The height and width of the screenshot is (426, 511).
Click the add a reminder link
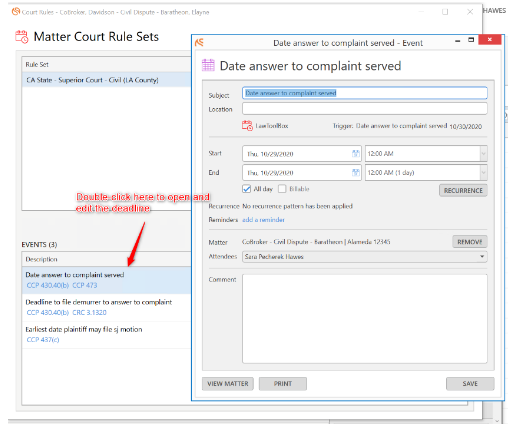[263, 220]
